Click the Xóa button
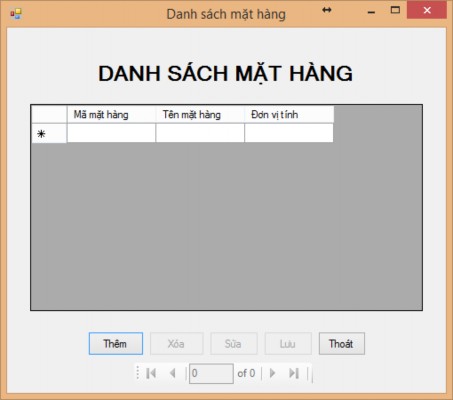The width and height of the screenshot is (453, 400). click(176, 343)
